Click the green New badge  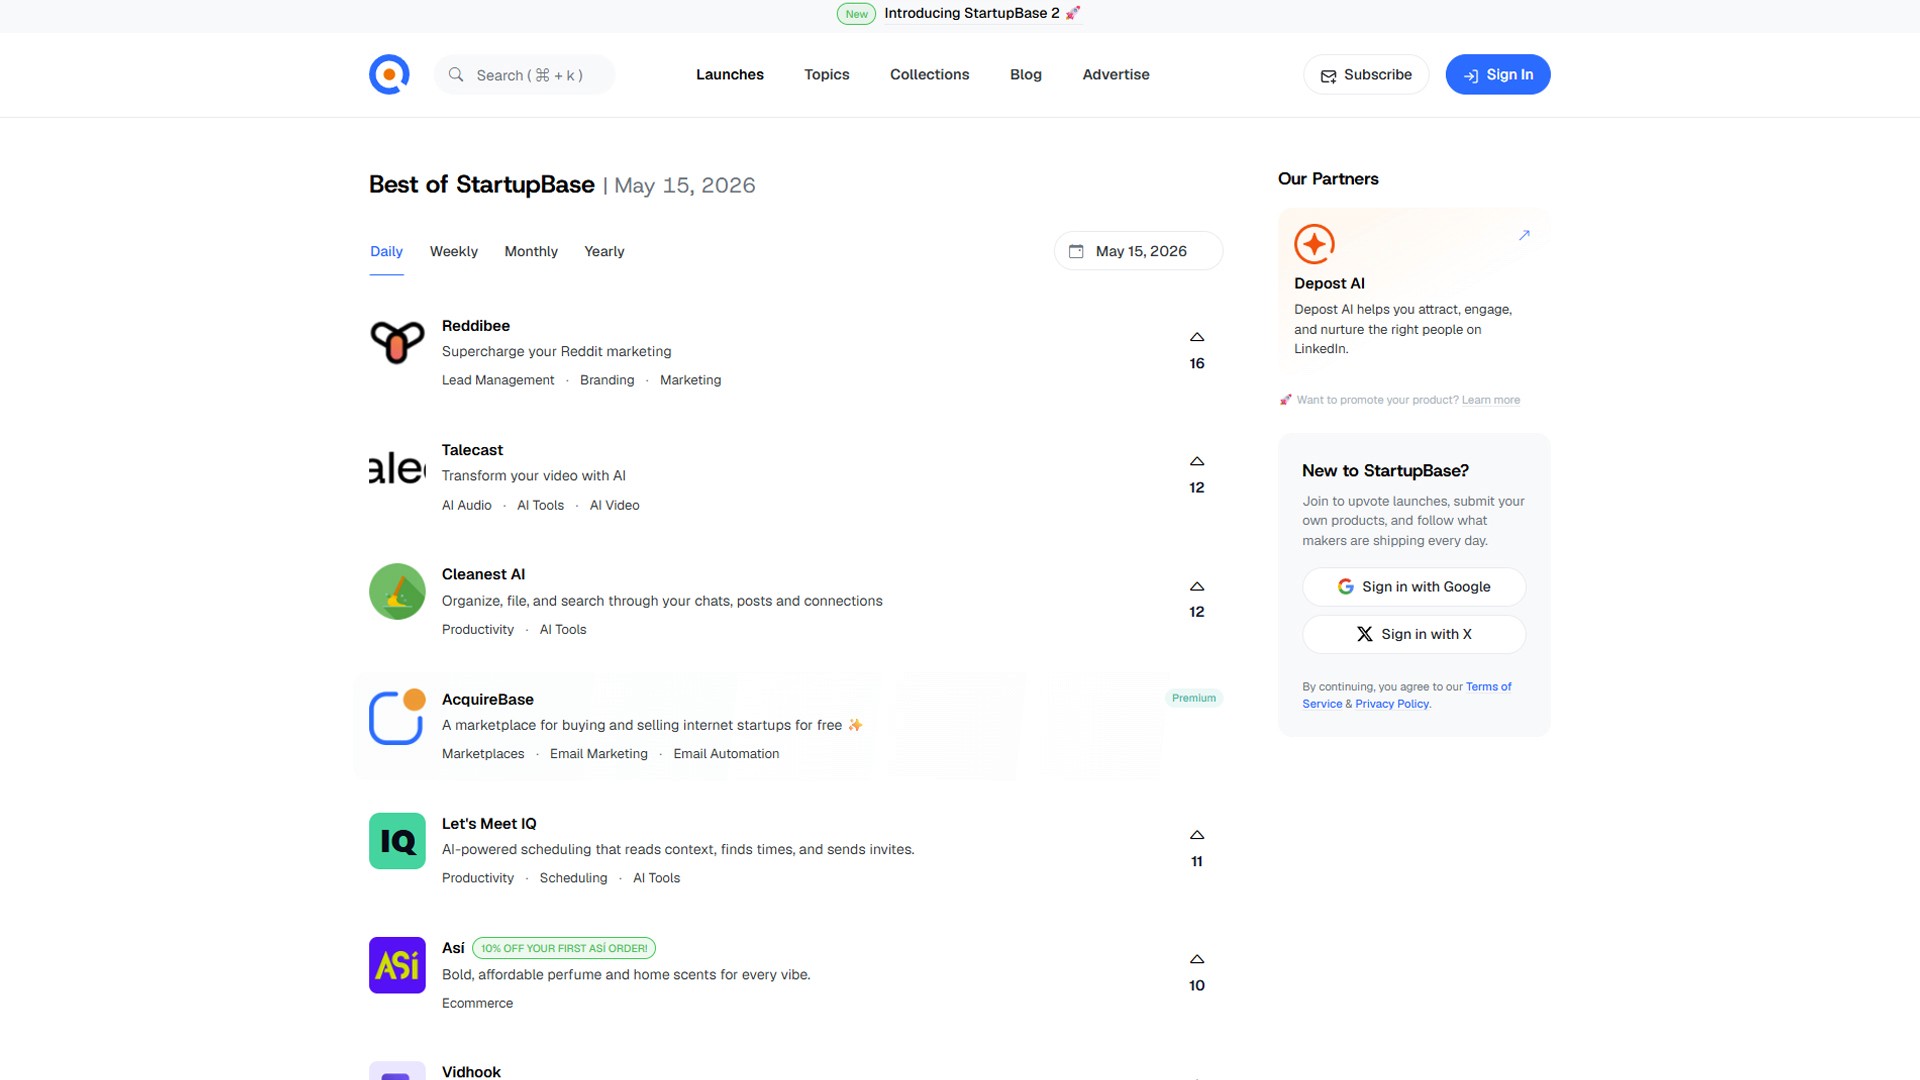click(x=856, y=14)
